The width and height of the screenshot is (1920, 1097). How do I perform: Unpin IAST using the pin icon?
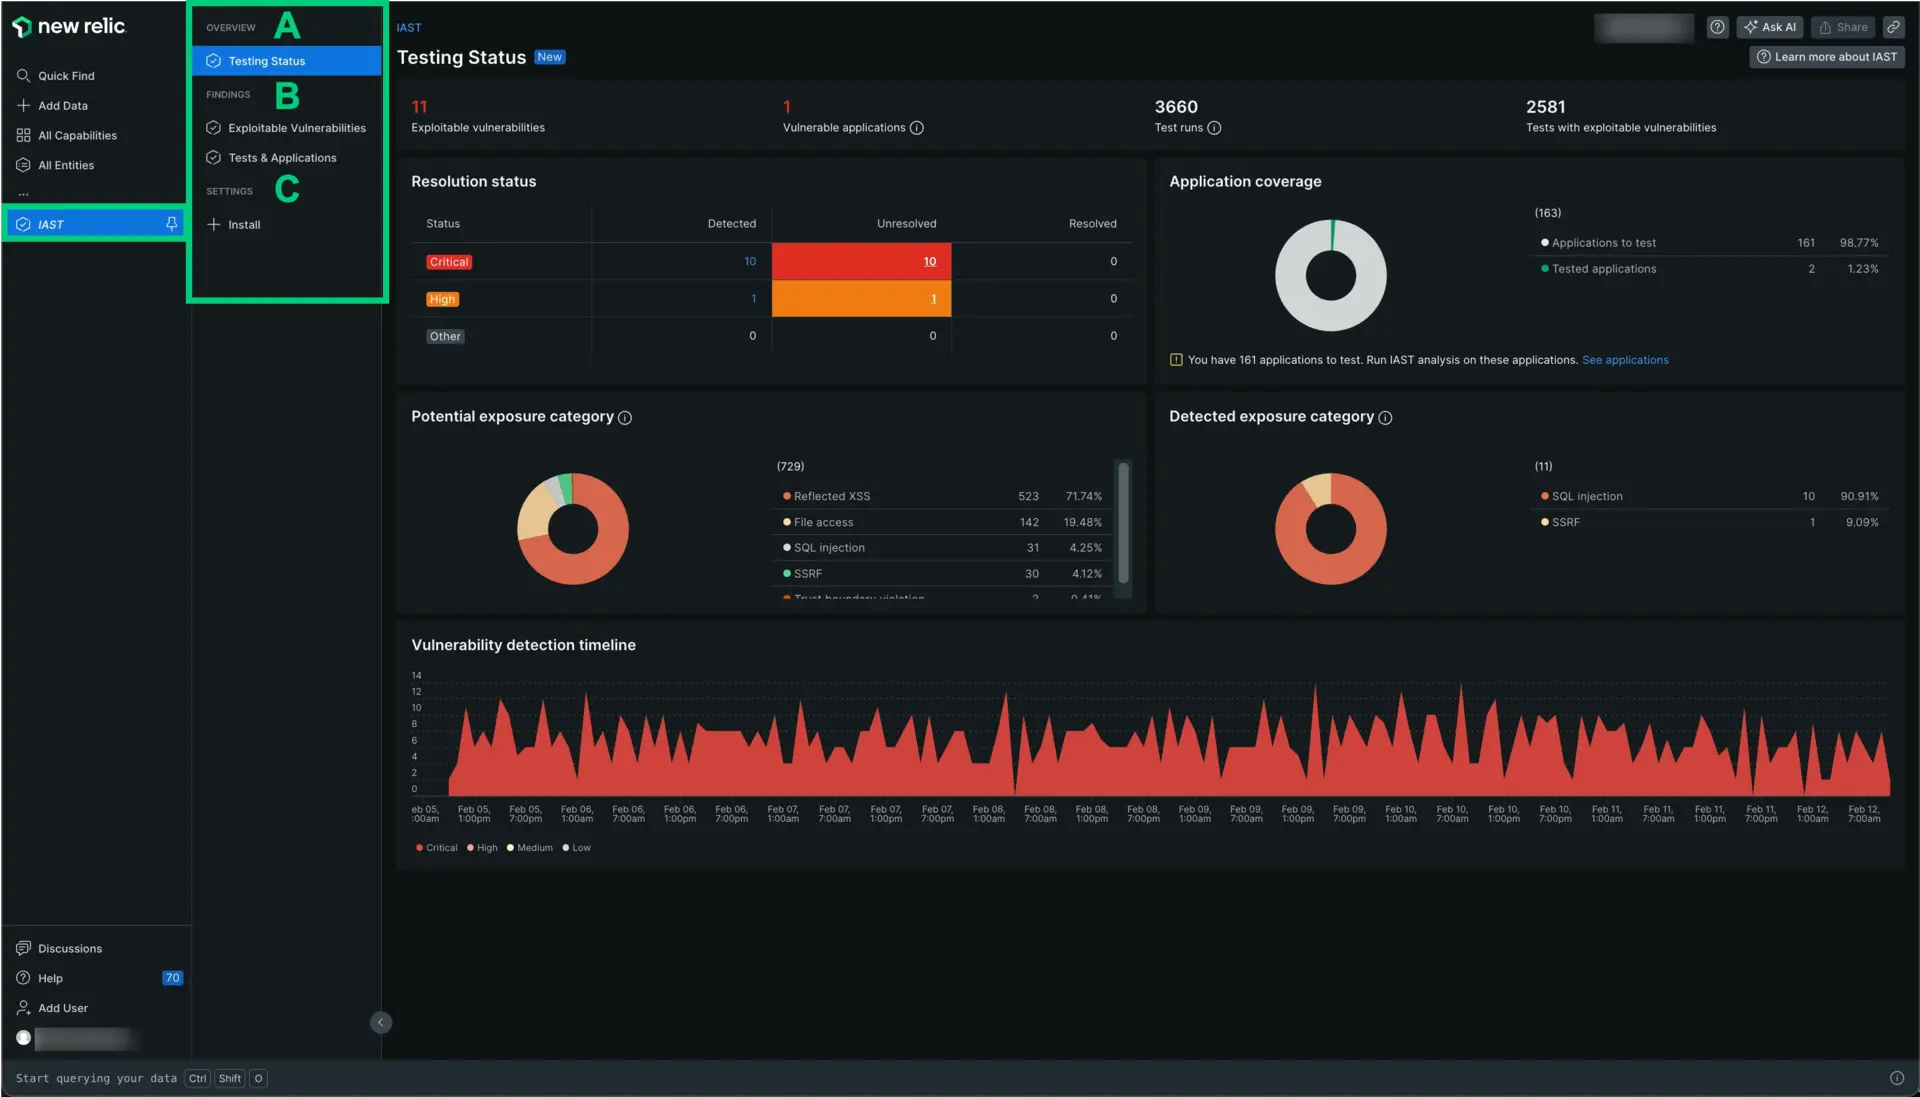171,224
